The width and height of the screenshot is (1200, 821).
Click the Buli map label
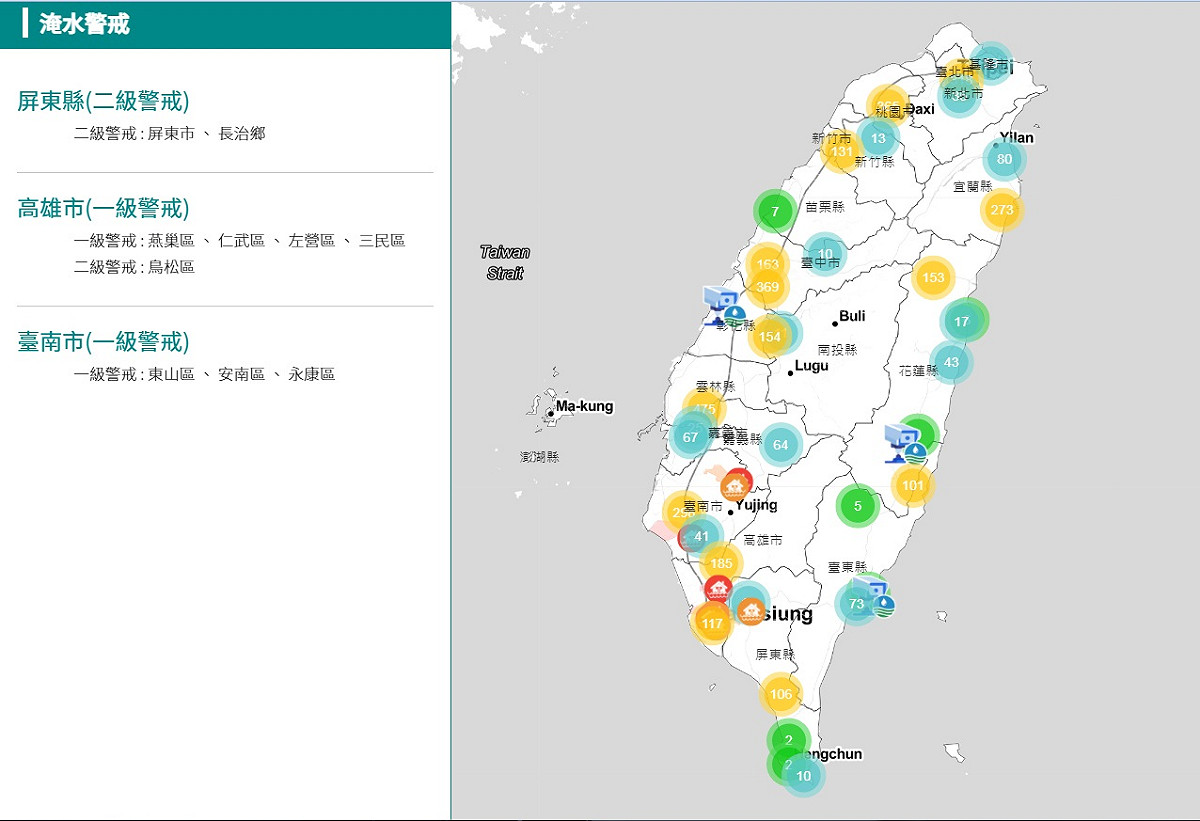853,316
